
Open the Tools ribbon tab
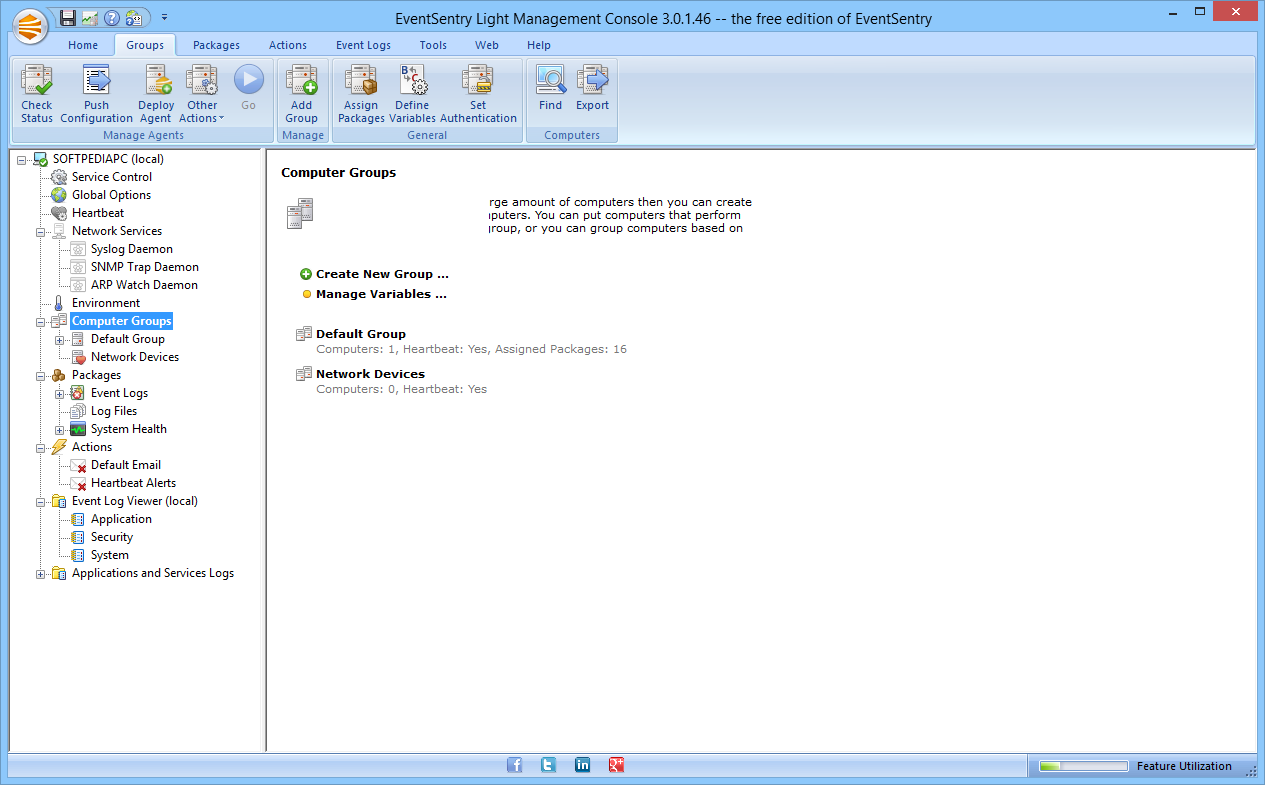pos(433,45)
